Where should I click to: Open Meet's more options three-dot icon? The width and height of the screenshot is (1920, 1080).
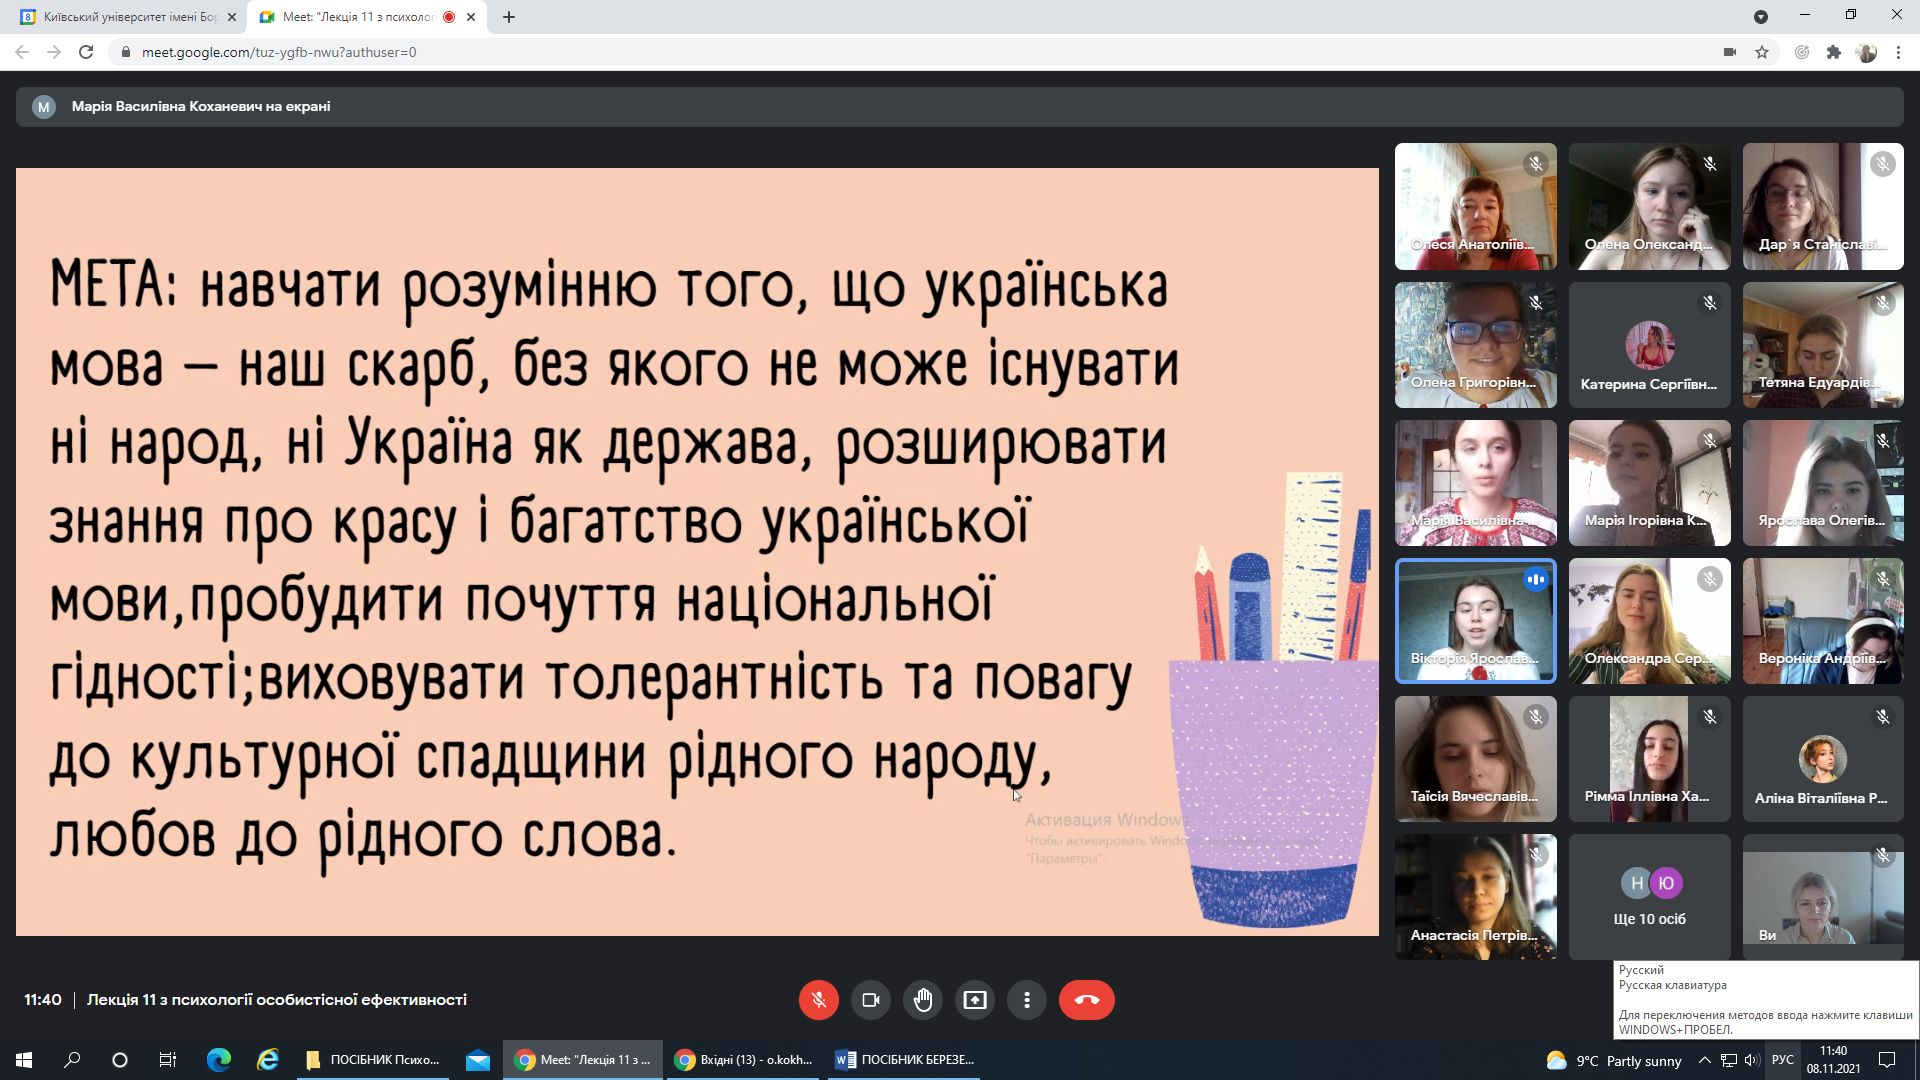point(1027,999)
